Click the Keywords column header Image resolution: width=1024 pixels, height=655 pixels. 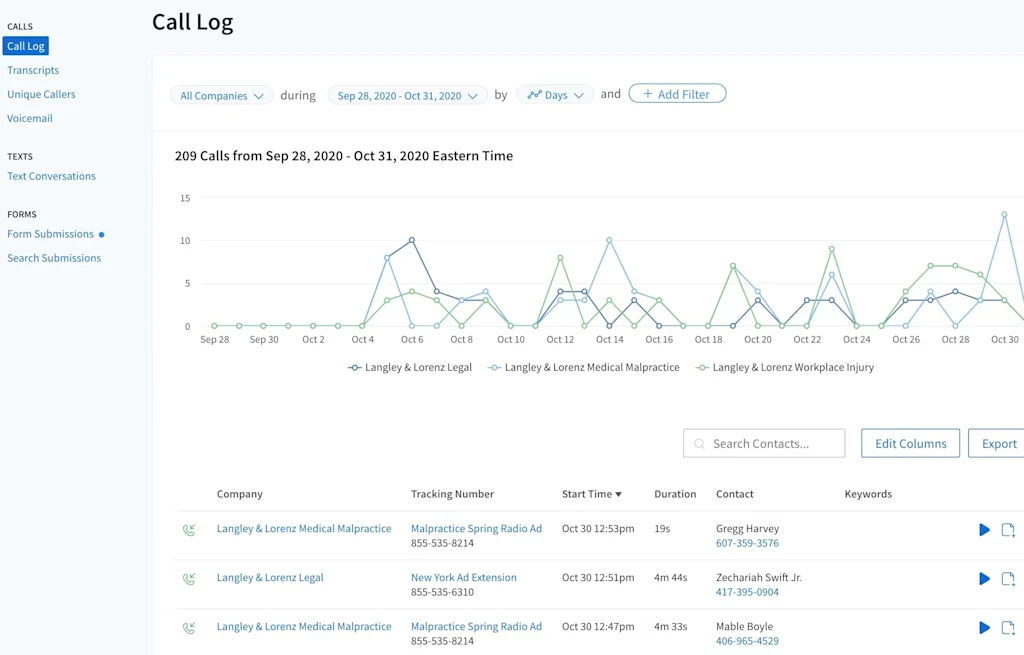(x=868, y=494)
